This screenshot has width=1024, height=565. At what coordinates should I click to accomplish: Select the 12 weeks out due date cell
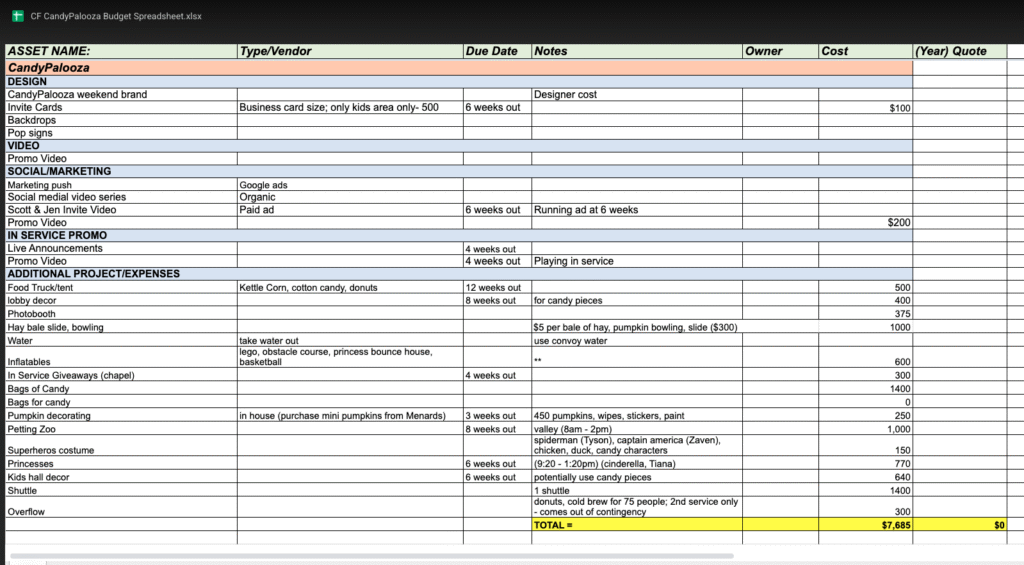tap(498, 287)
